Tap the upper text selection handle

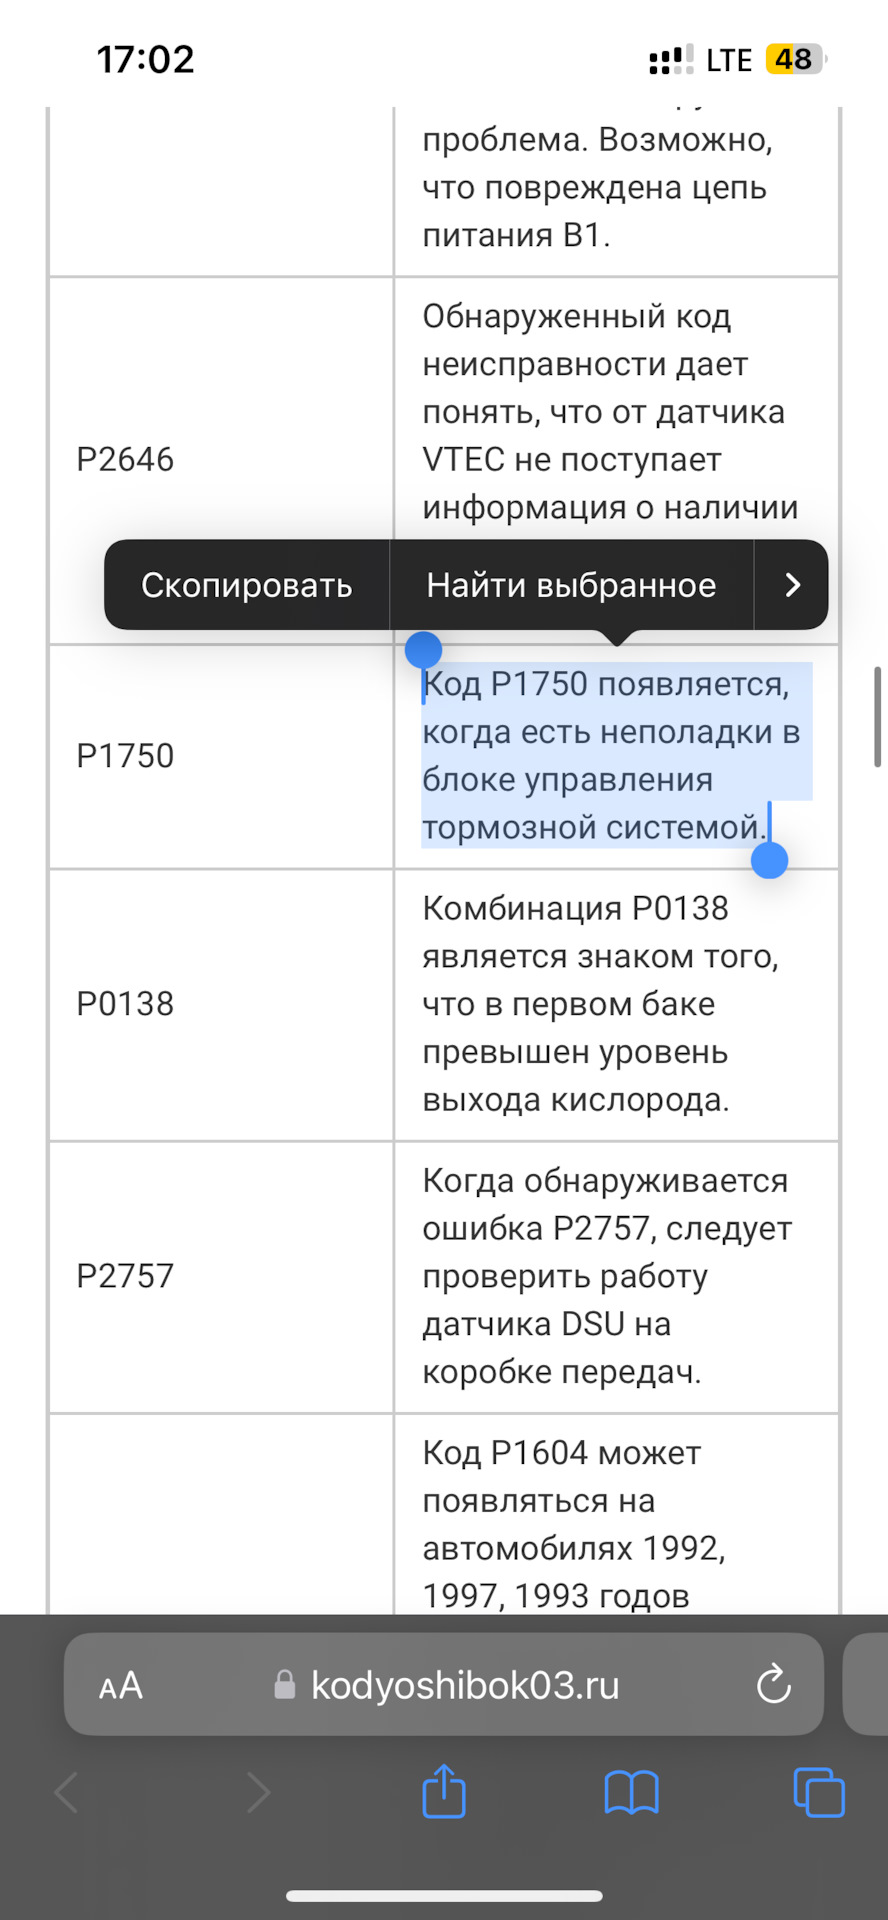click(x=423, y=651)
